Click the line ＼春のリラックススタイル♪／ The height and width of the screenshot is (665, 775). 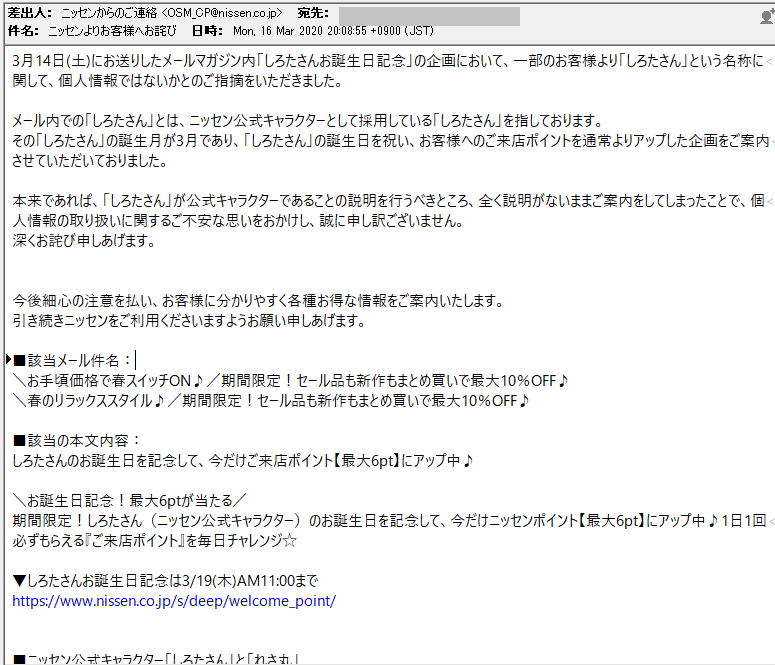[x=271, y=400]
